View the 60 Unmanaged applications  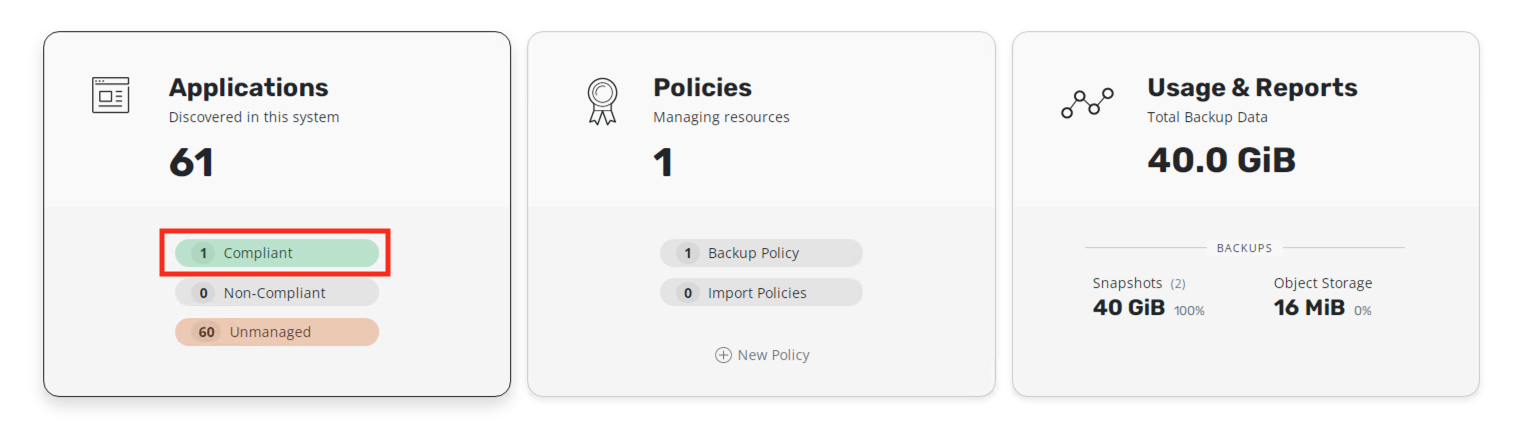coord(277,332)
